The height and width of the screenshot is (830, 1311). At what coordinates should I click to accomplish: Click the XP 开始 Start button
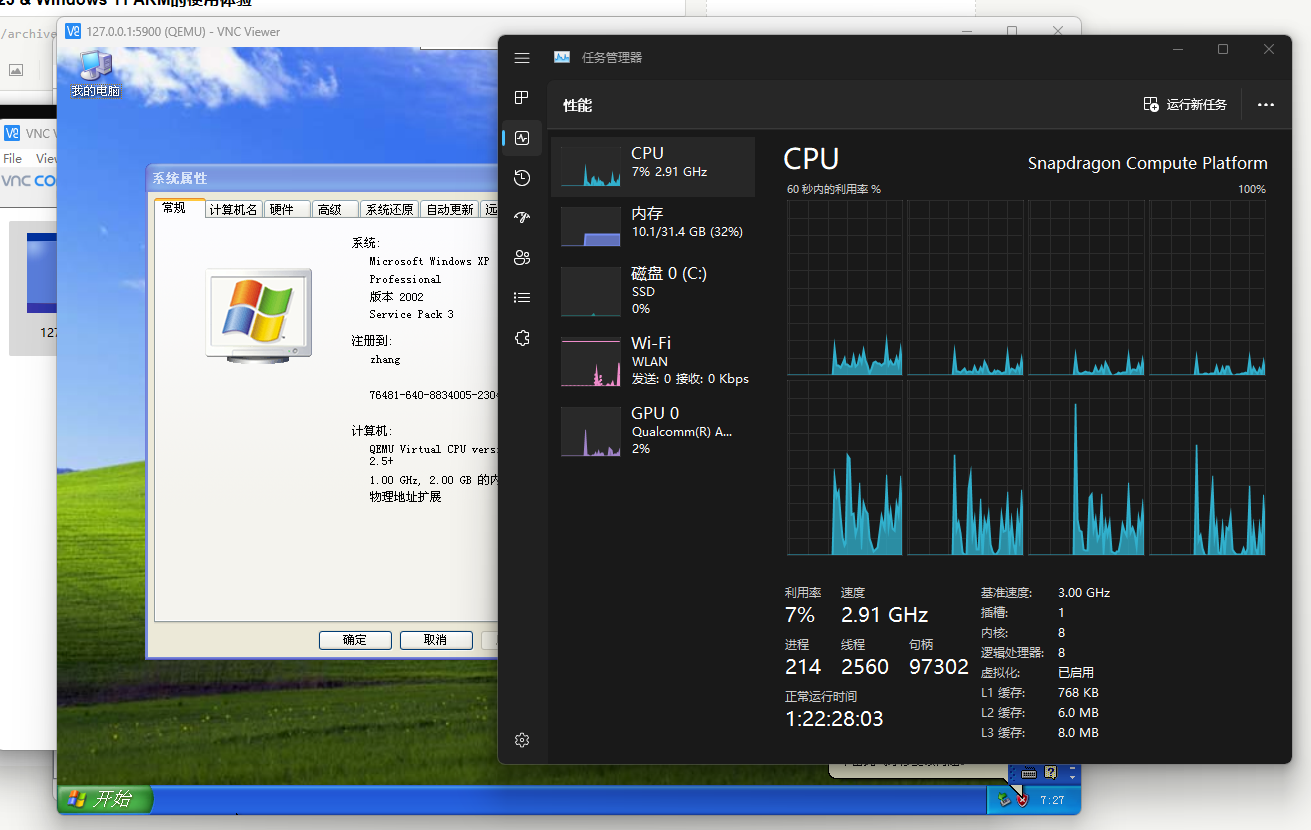[105, 799]
